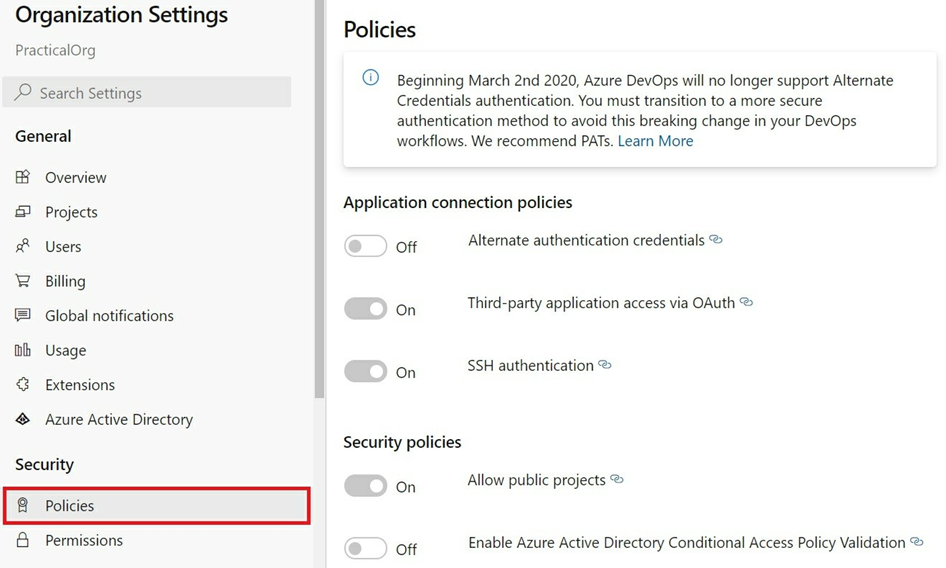Click the Permissions lock icon
946x568 pixels.
pos(22,540)
